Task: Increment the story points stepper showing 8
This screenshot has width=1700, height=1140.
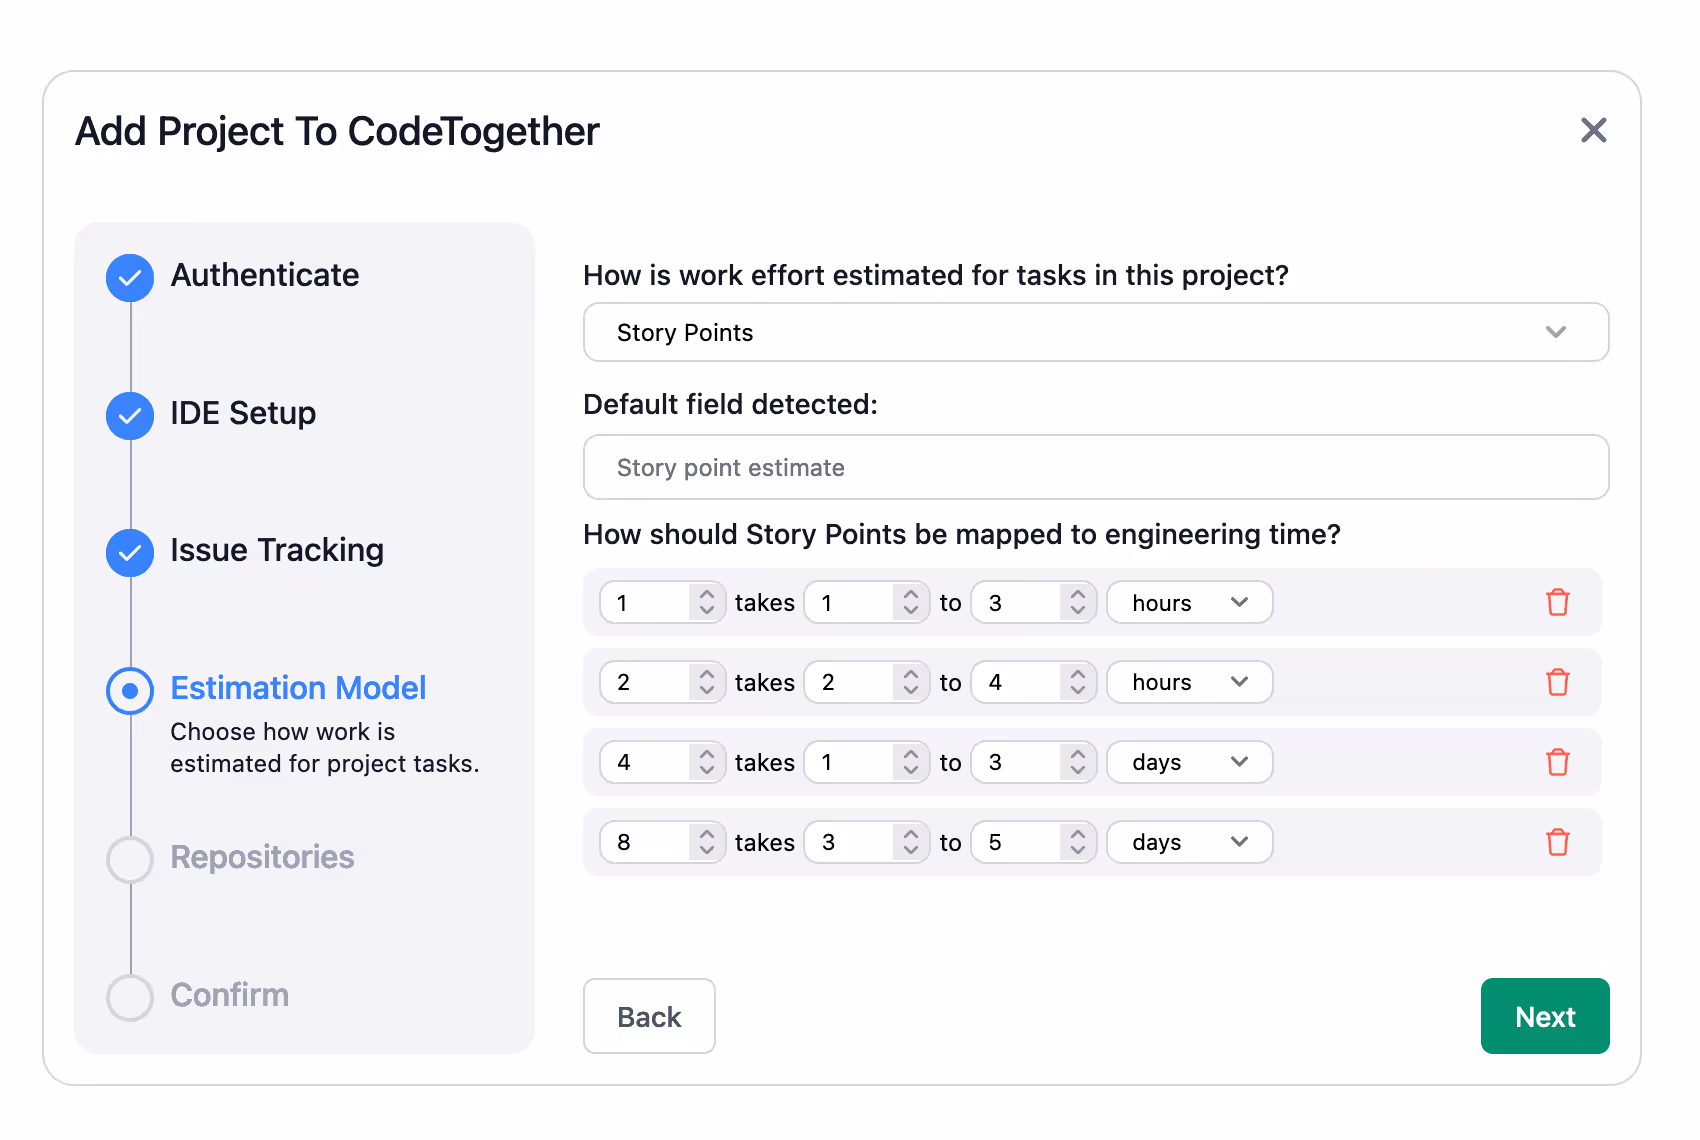Action: (707, 833)
